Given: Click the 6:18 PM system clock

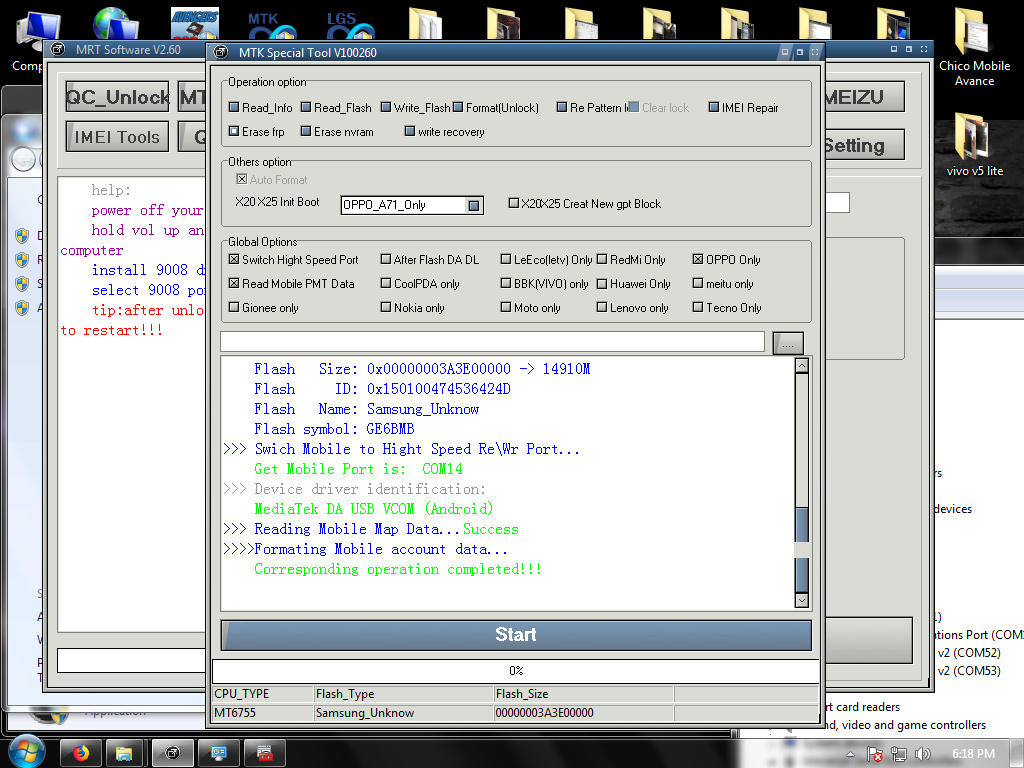Looking at the screenshot, I should coord(973,754).
